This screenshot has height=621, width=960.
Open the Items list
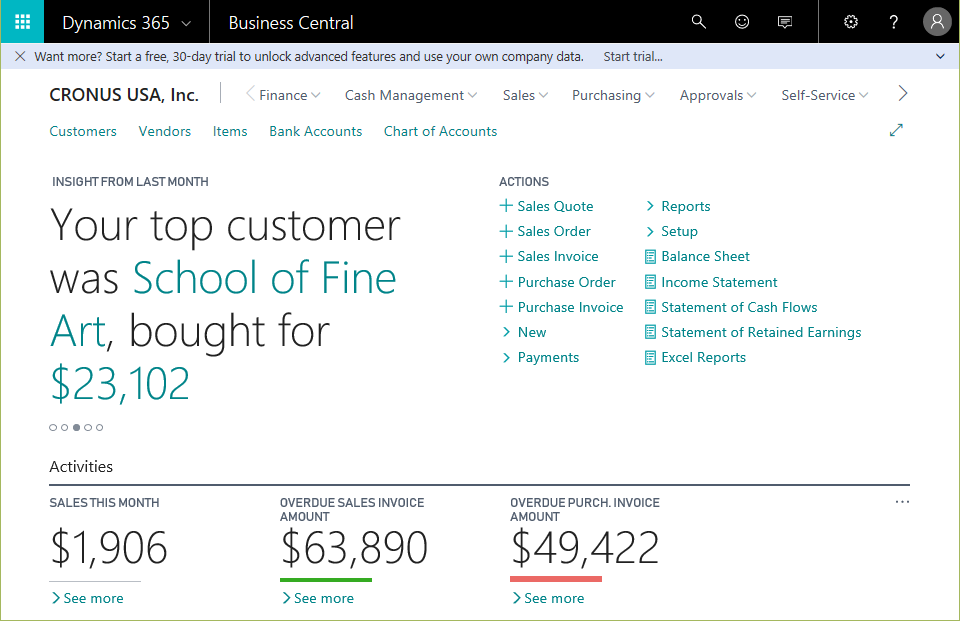230,131
